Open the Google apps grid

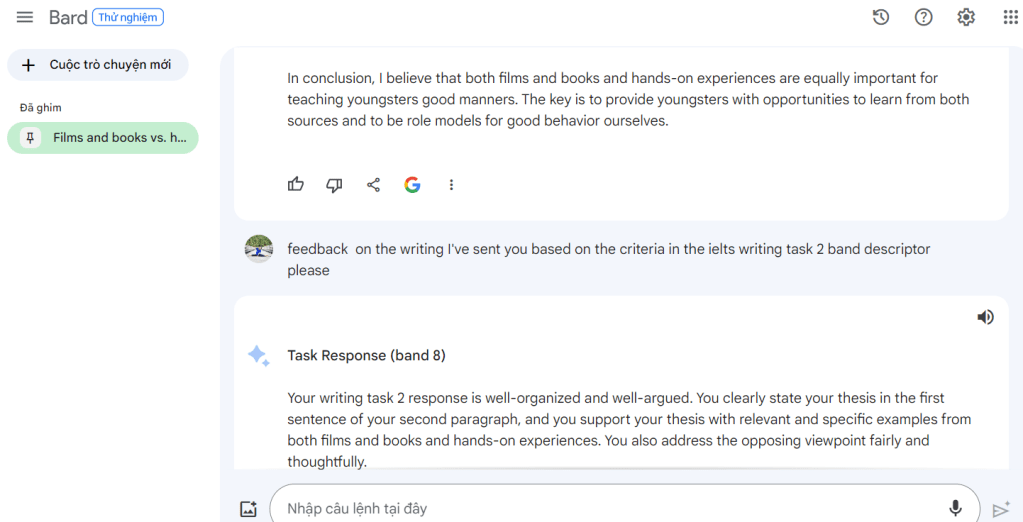coord(1010,17)
